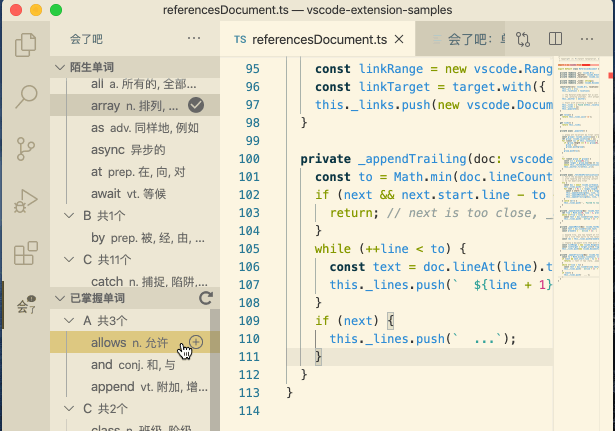Select the 'by prep.' entry

coord(135,237)
